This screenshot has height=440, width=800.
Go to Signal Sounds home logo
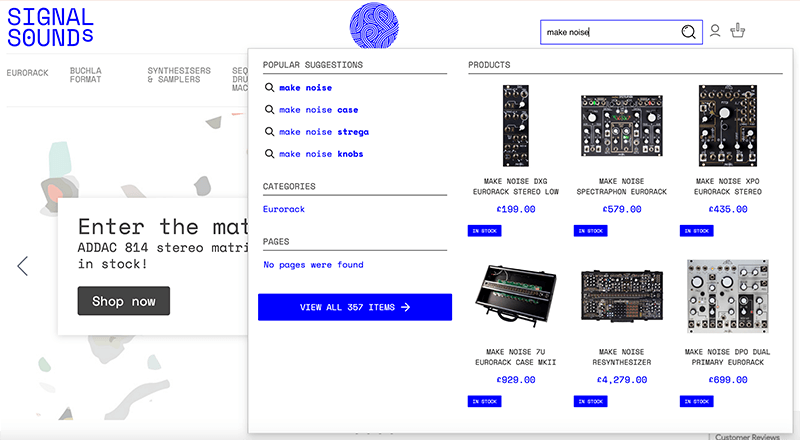(51, 28)
